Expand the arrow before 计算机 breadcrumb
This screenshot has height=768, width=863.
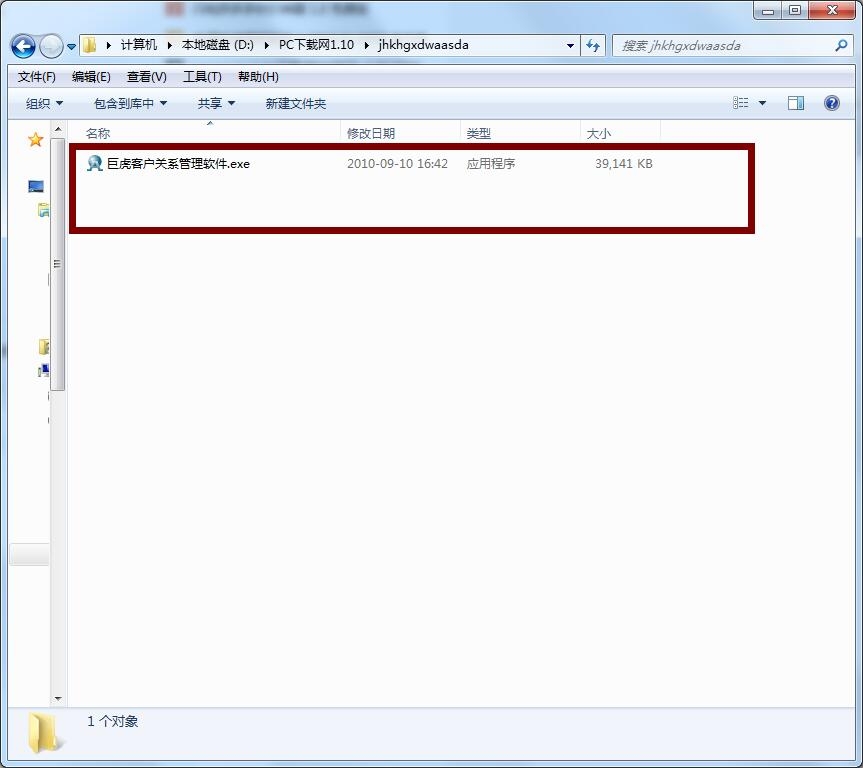tap(108, 45)
